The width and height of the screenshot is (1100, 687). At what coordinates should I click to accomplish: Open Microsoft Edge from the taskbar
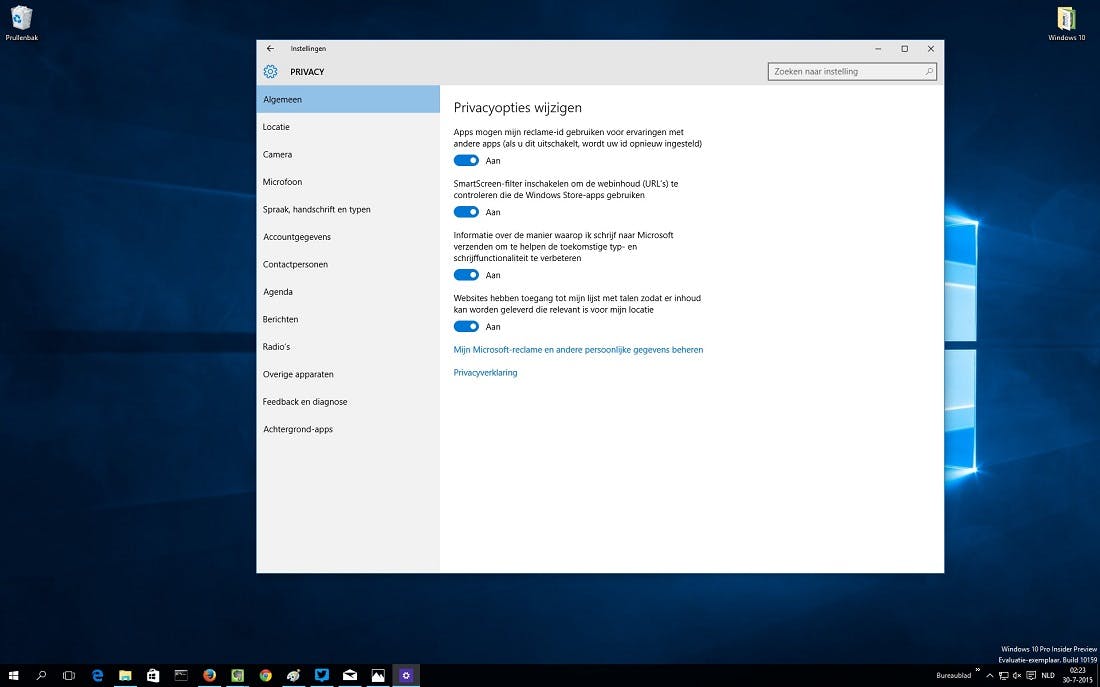click(98, 675)
